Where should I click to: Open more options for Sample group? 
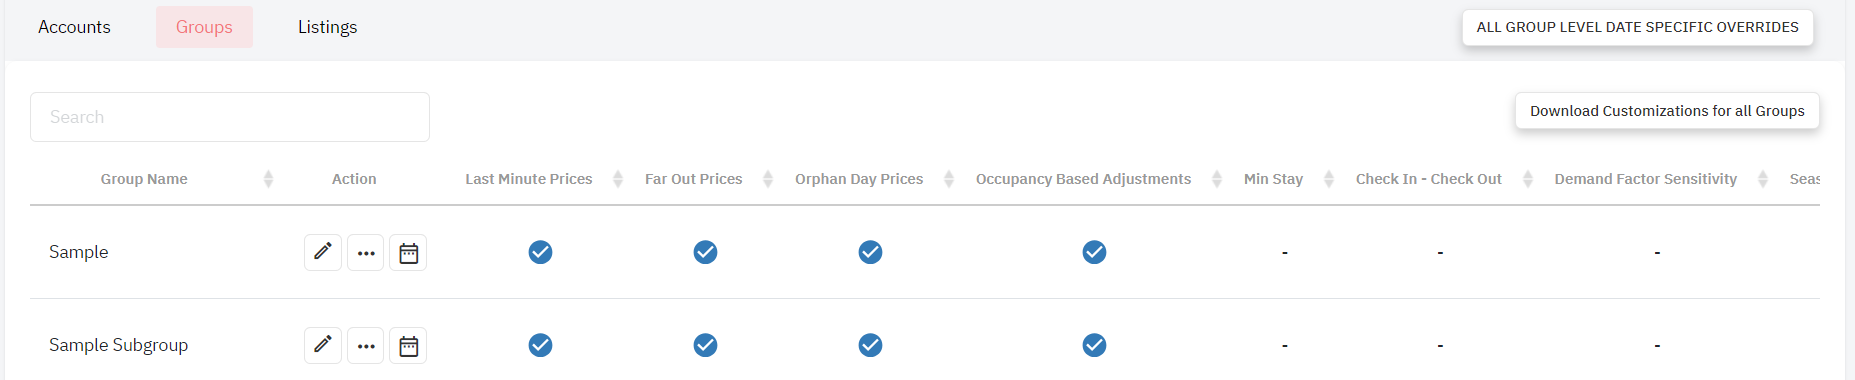click(x=366, y=252)
